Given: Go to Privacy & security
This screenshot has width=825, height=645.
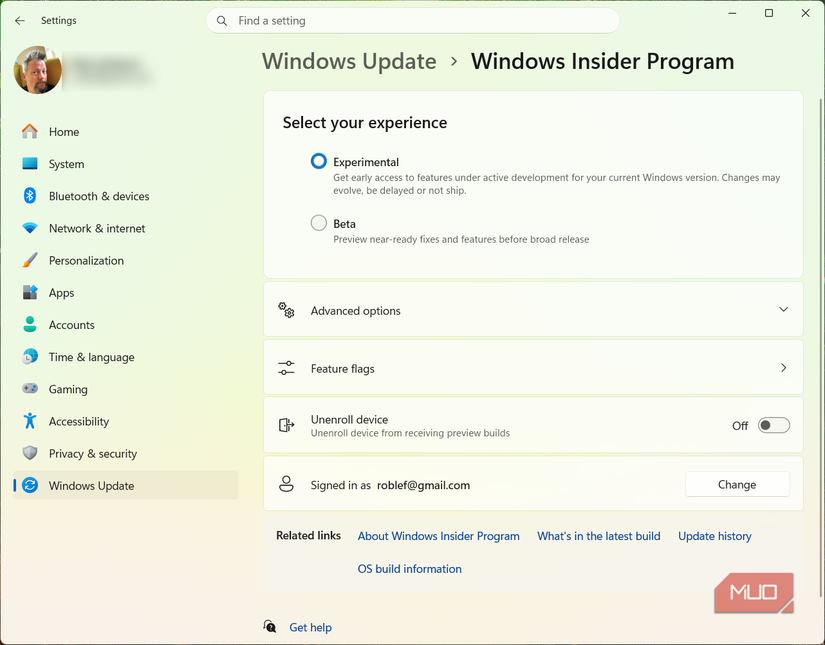Looking at the screenshot, I should [126, 453].
